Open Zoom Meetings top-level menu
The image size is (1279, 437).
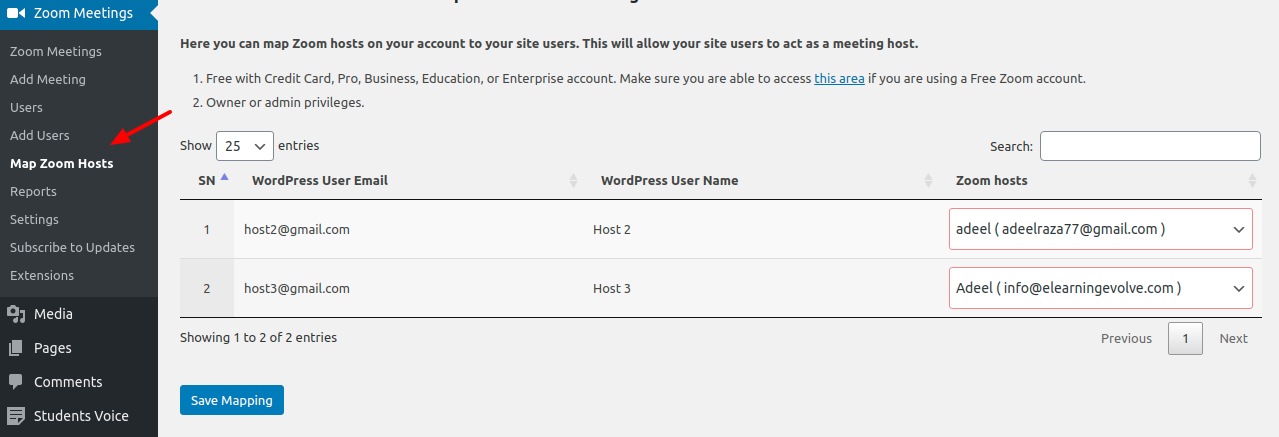coord(79,14)
